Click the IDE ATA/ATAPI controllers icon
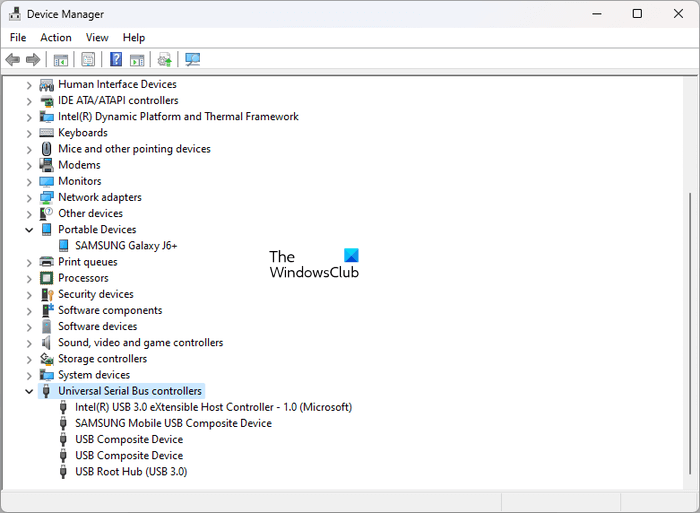Screen dimensions: 700x513 pos(46,100)
